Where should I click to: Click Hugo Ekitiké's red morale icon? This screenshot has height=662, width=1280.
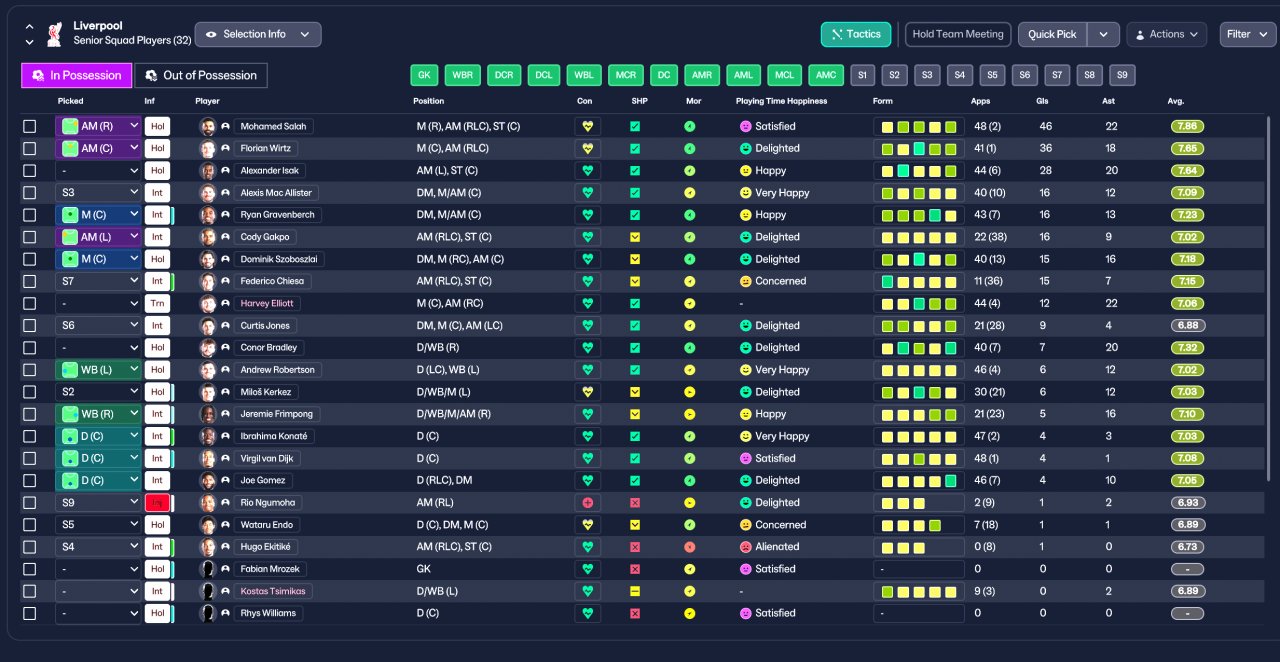[690, 547]
